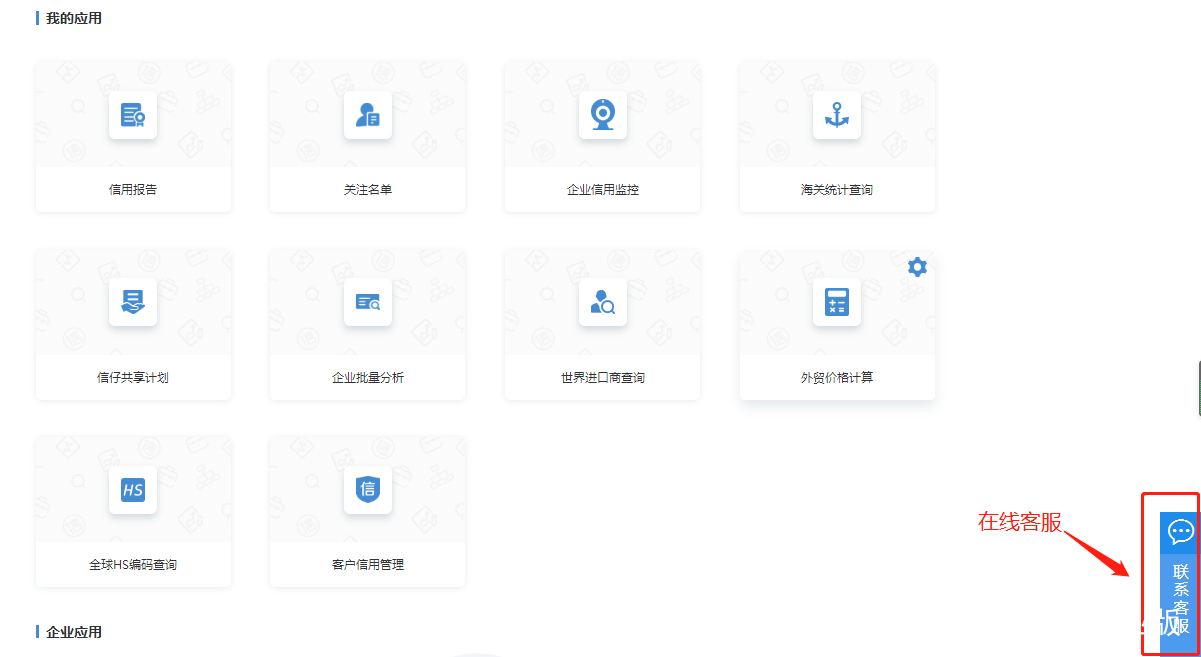Viewport: 1201px width, 657px height.
Task: Click the 企业批量分析 search-list icon
Action: click(x=367, y=301)
